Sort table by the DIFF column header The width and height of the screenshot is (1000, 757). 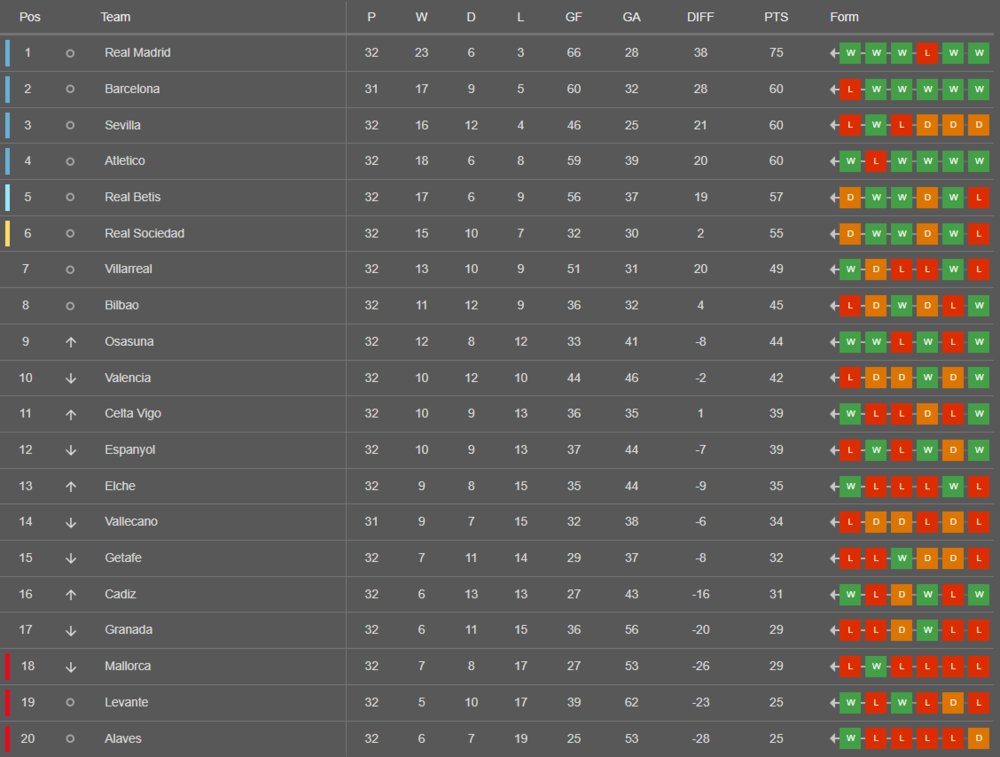701,17
